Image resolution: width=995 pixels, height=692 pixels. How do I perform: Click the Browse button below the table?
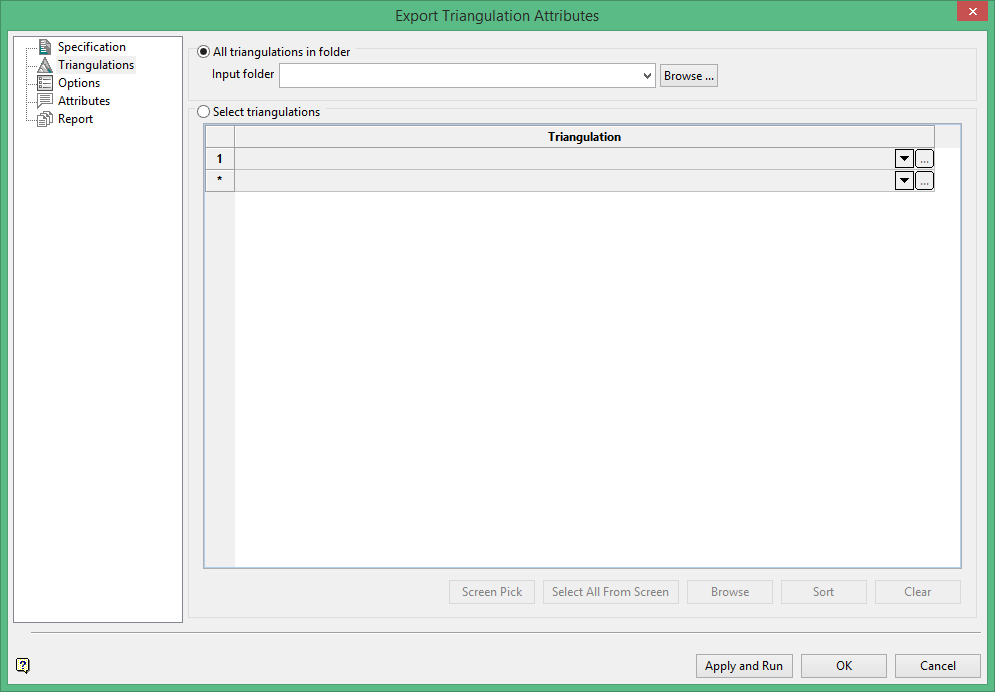[730, 592]
